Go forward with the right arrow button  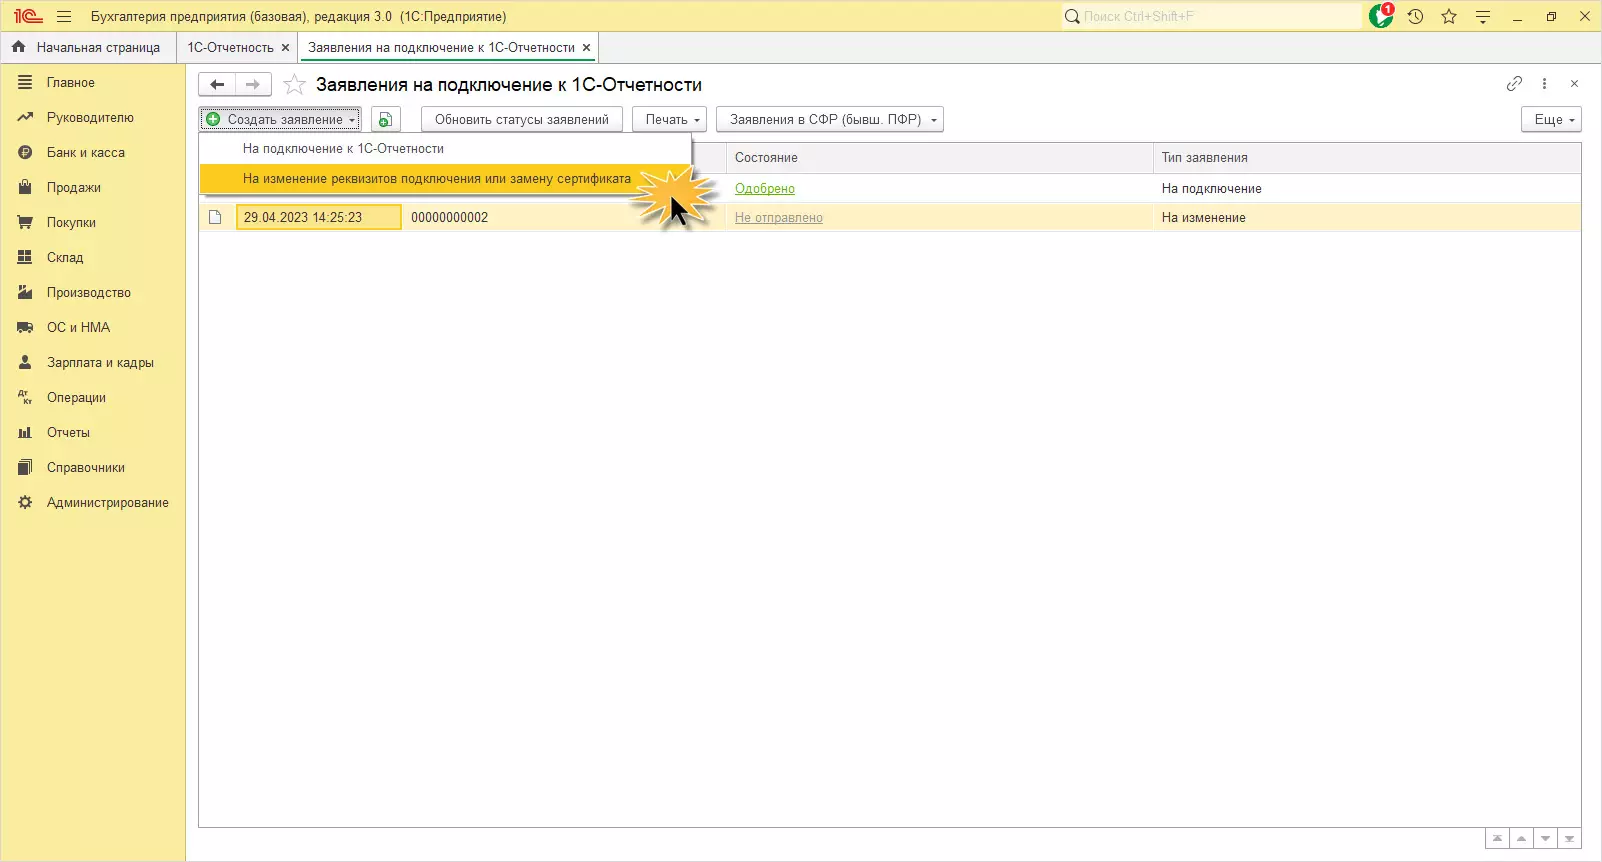click(253, 85)
